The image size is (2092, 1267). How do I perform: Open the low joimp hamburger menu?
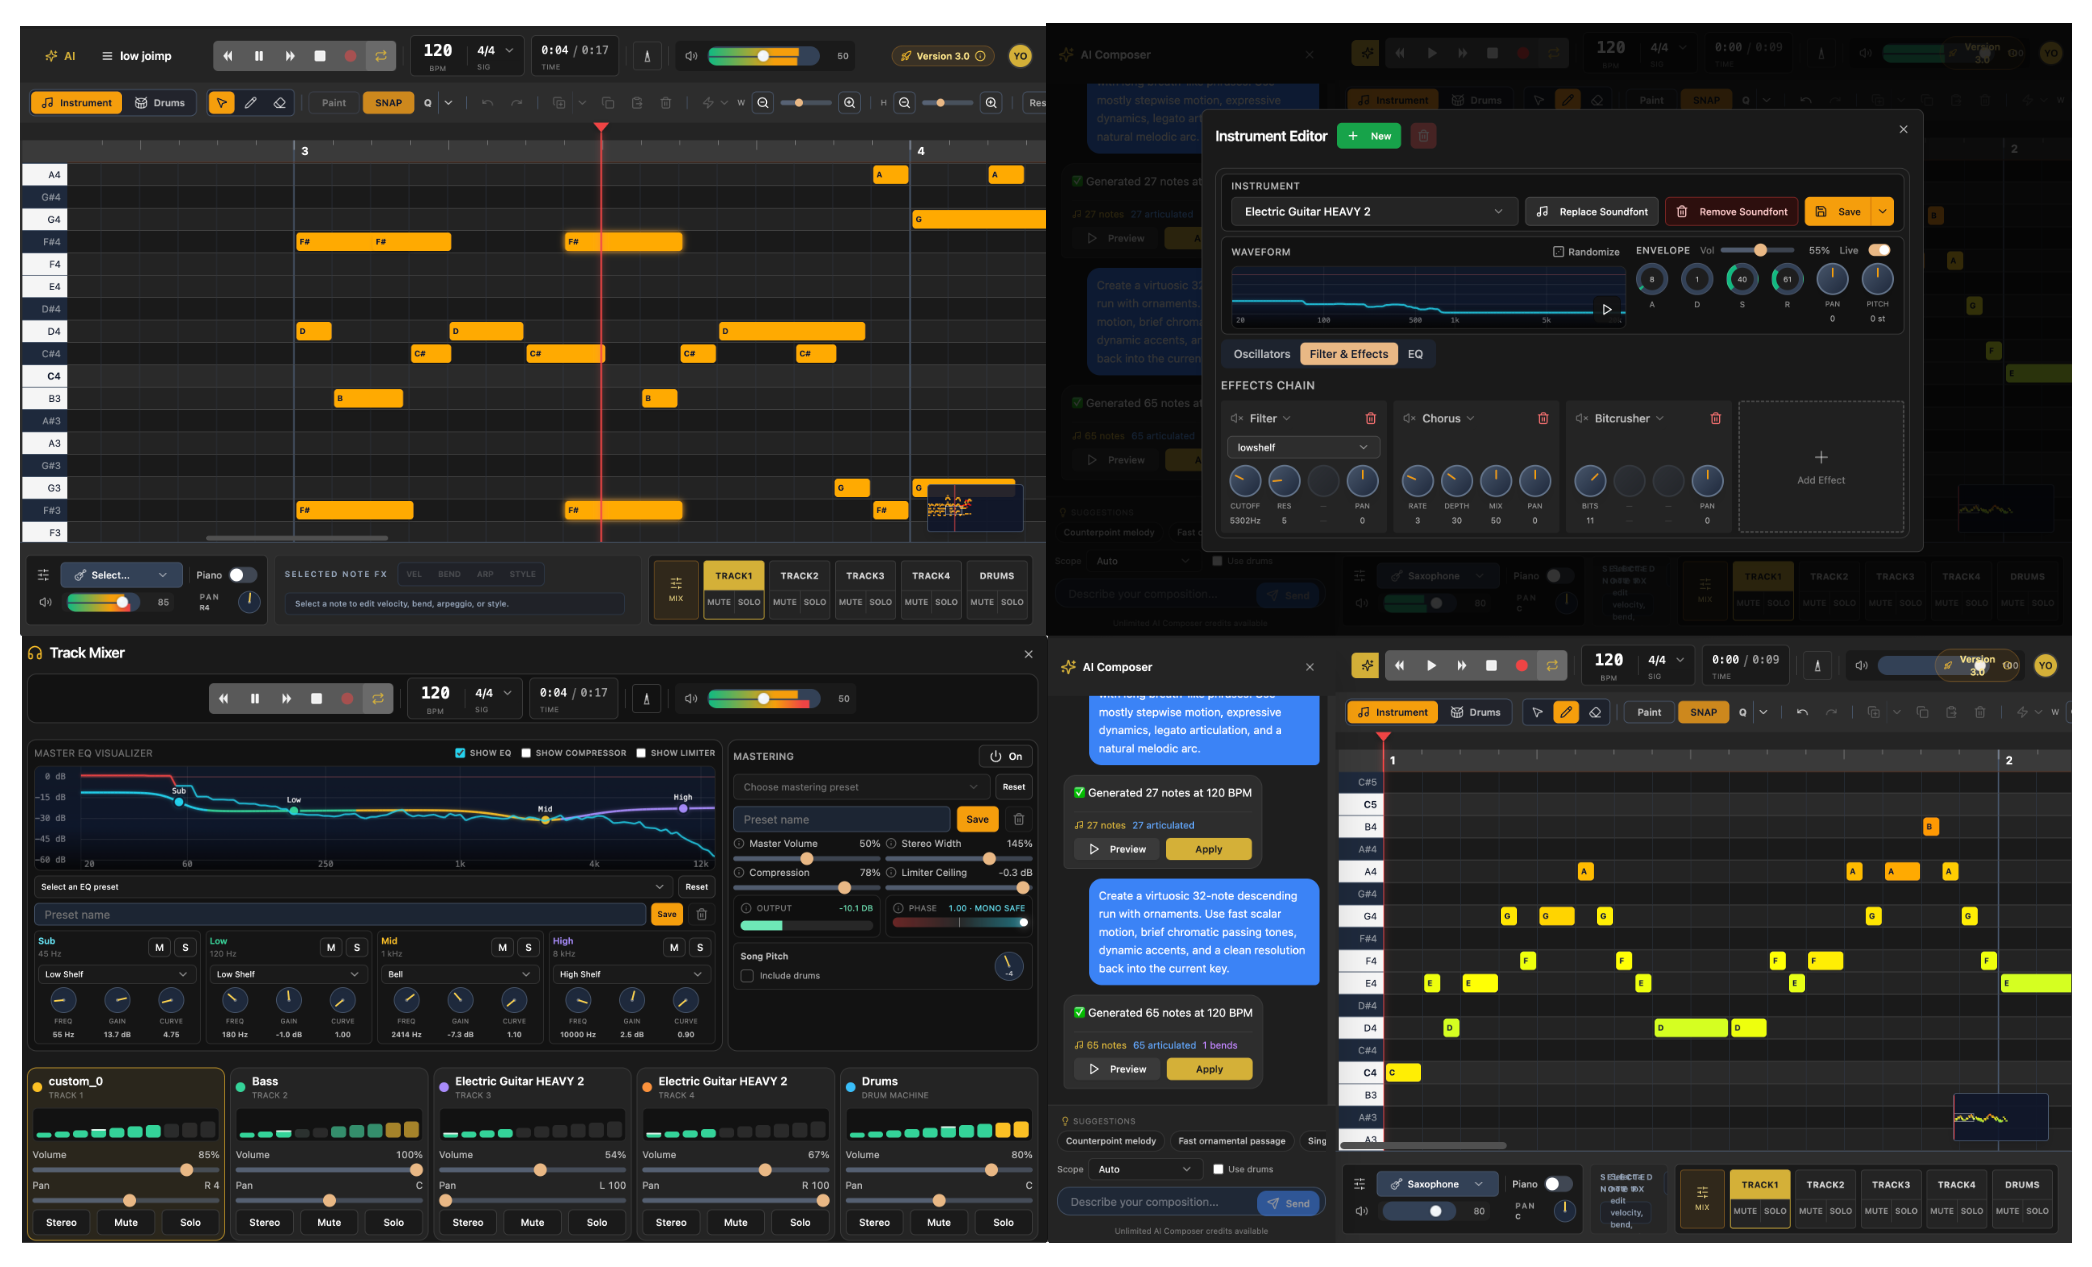pyautogui.click(x=107, y=56)
